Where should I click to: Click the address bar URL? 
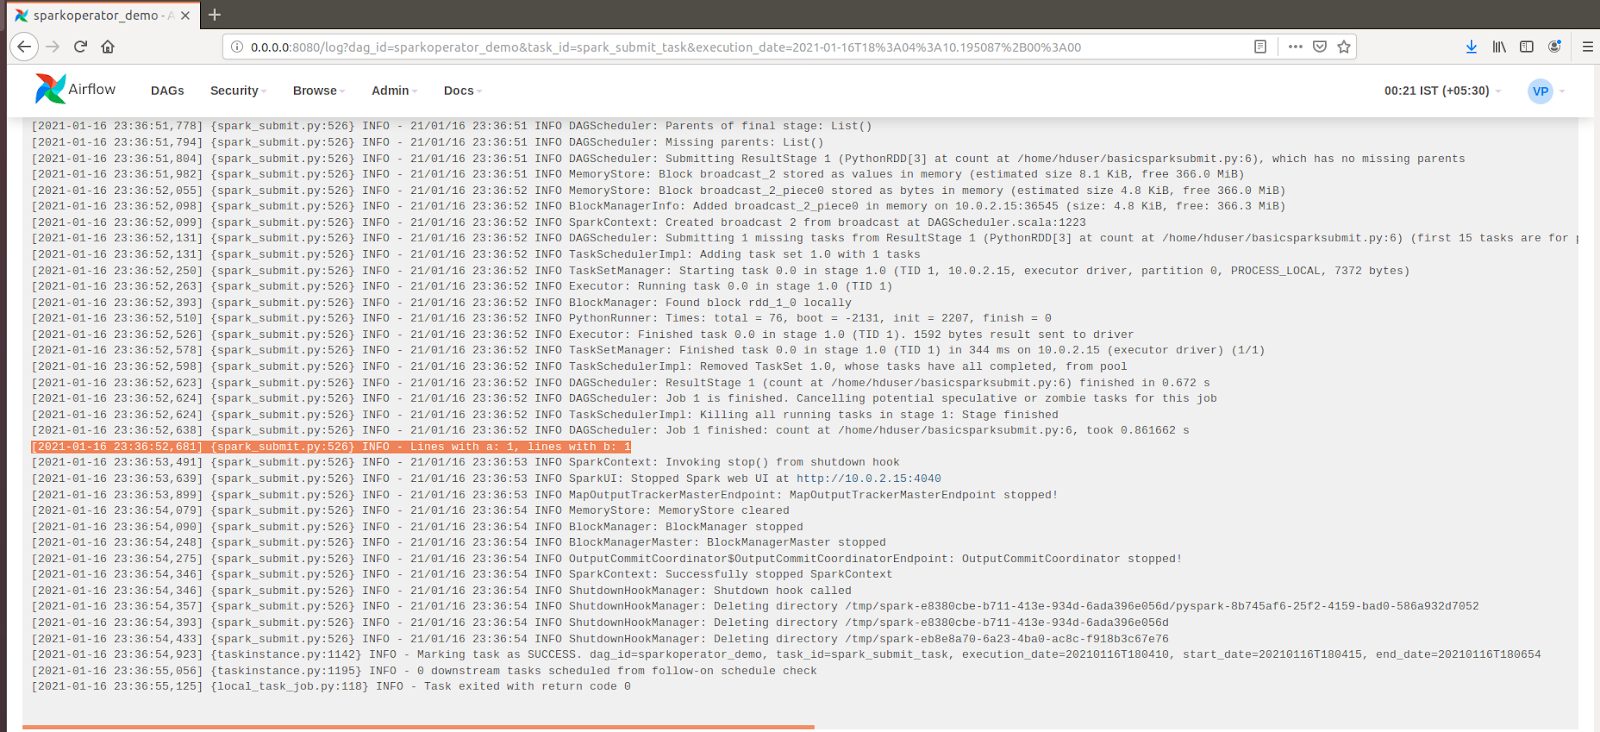tap(665, 47)
